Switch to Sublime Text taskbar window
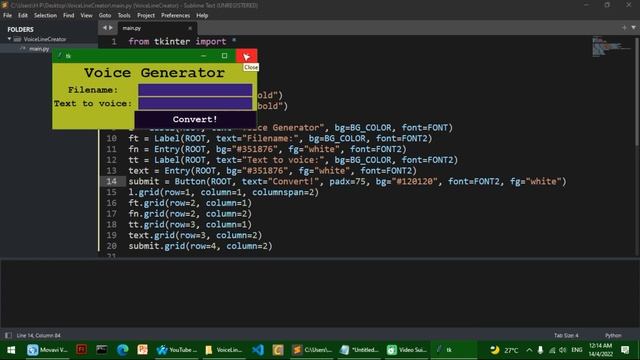Viewport: 640px width, 360px height. [312, 350]
